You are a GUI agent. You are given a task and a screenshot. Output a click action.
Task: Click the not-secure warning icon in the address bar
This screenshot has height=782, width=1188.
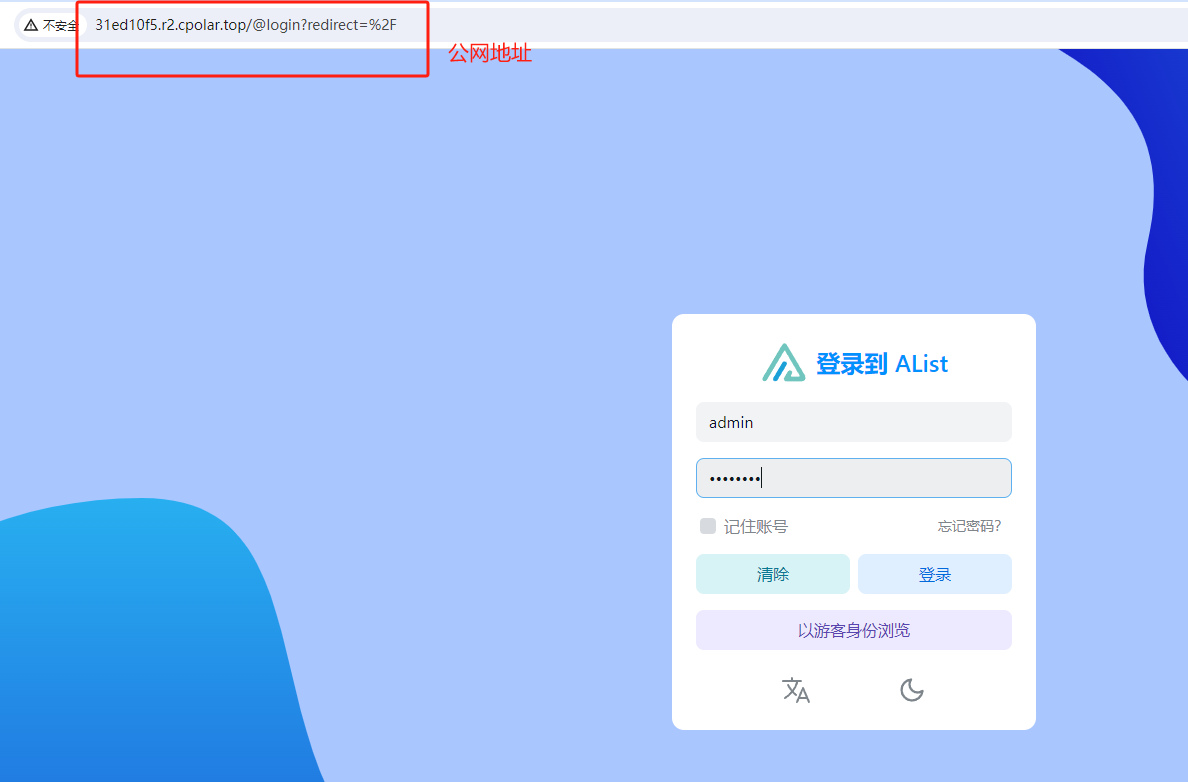(30, 25)
